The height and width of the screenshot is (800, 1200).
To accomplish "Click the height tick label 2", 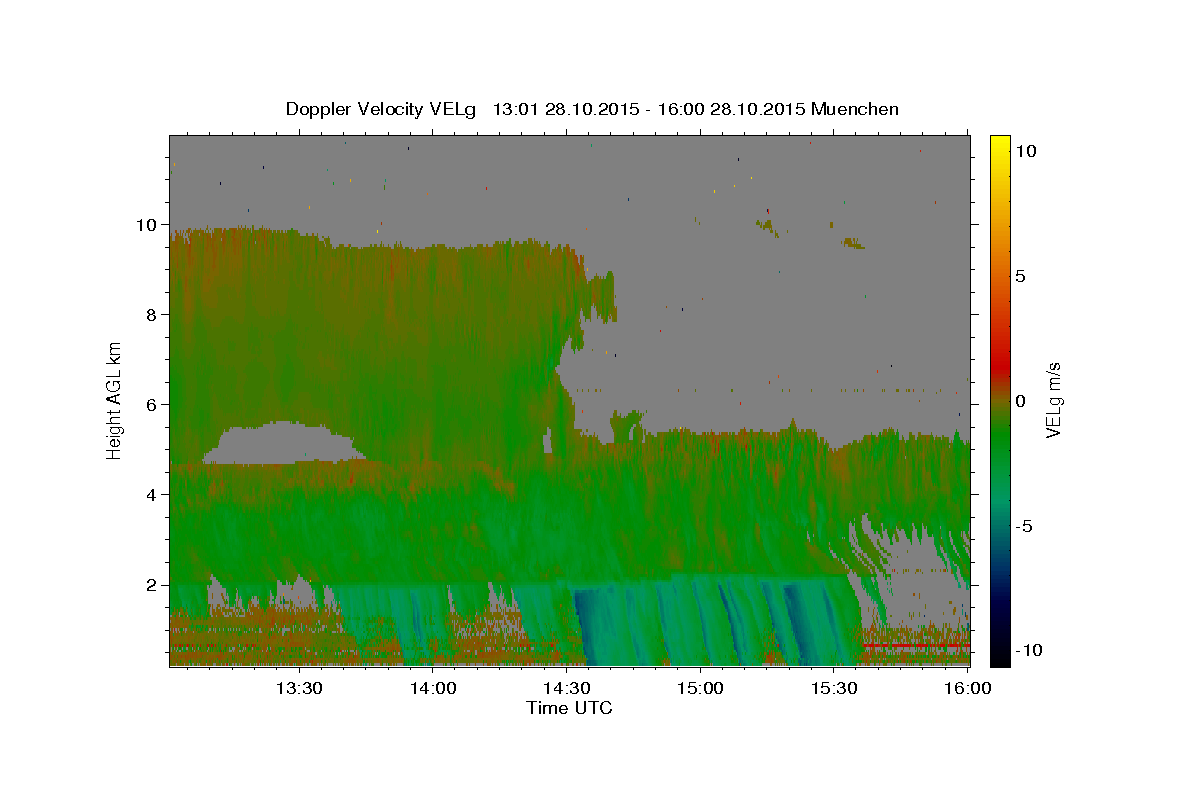I will click(x=154, y=585).
